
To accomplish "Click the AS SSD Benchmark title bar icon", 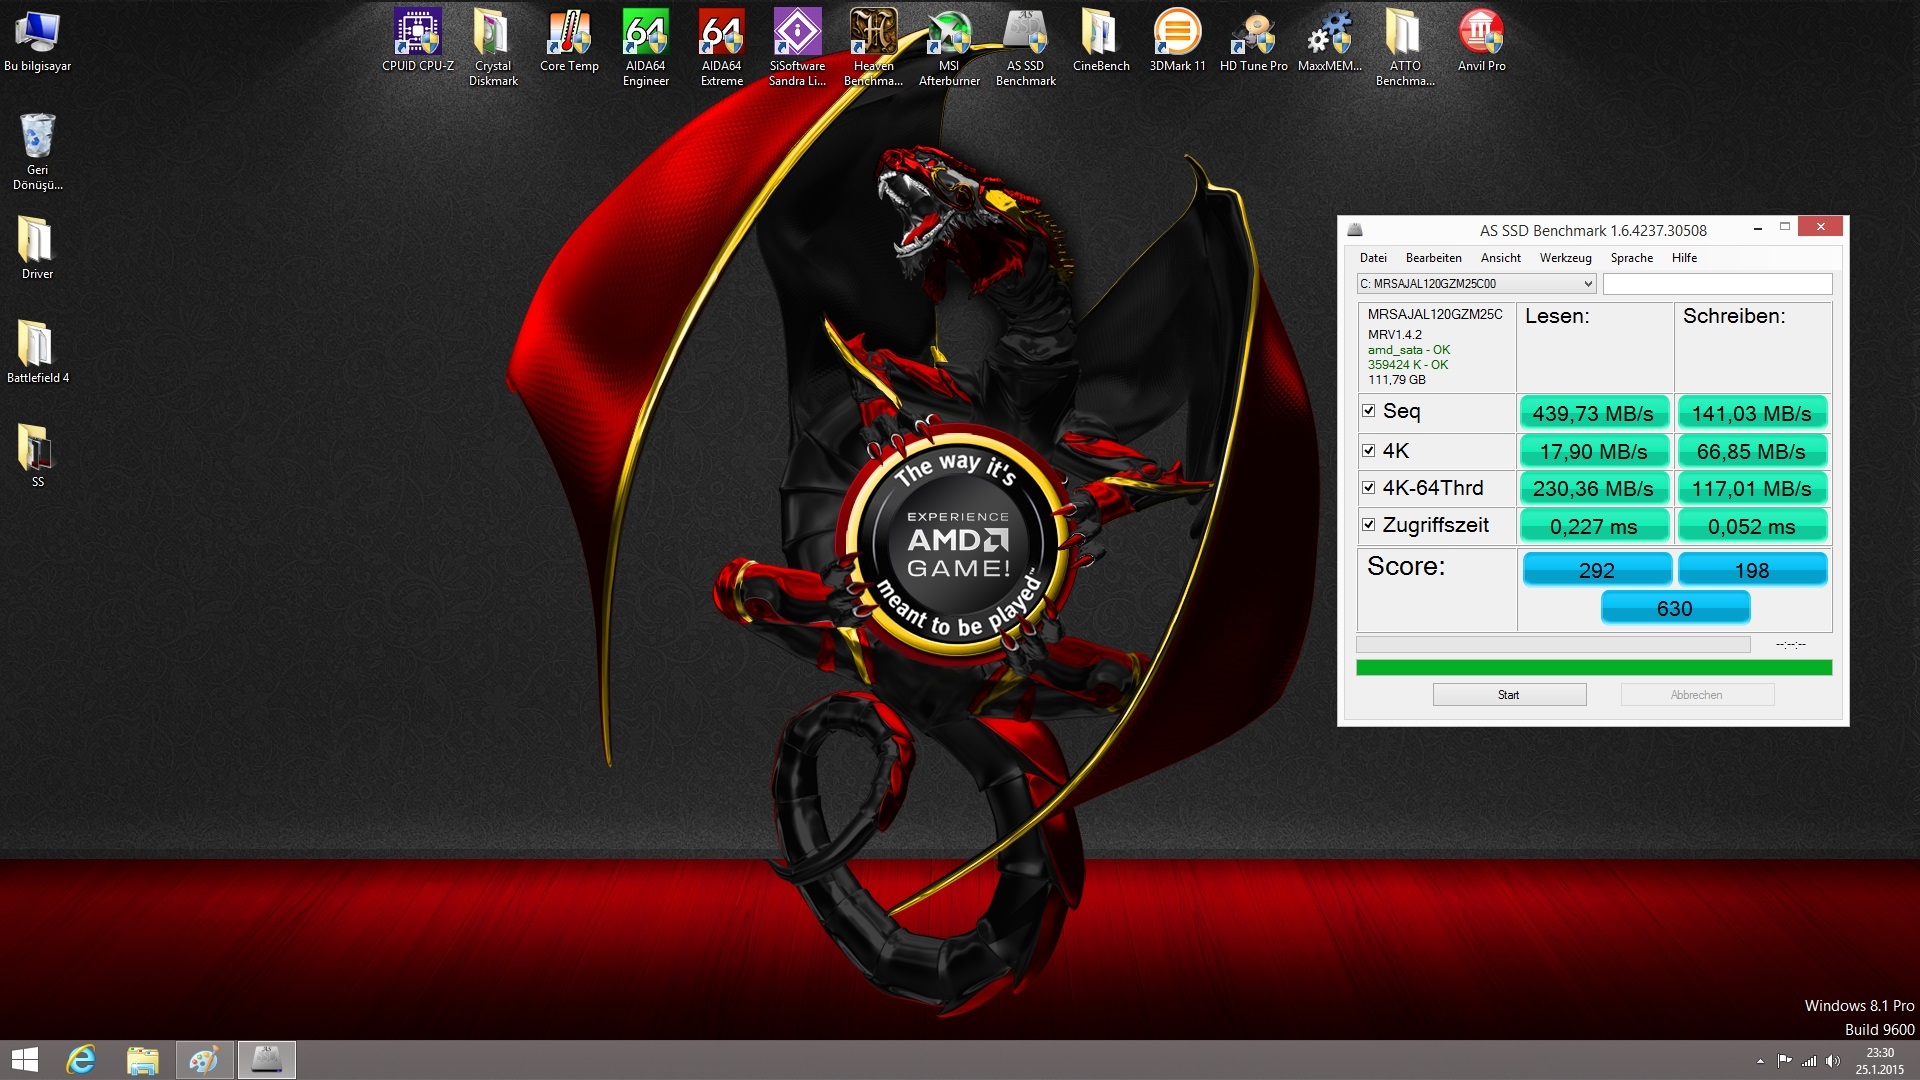I will click(1355, 229).
